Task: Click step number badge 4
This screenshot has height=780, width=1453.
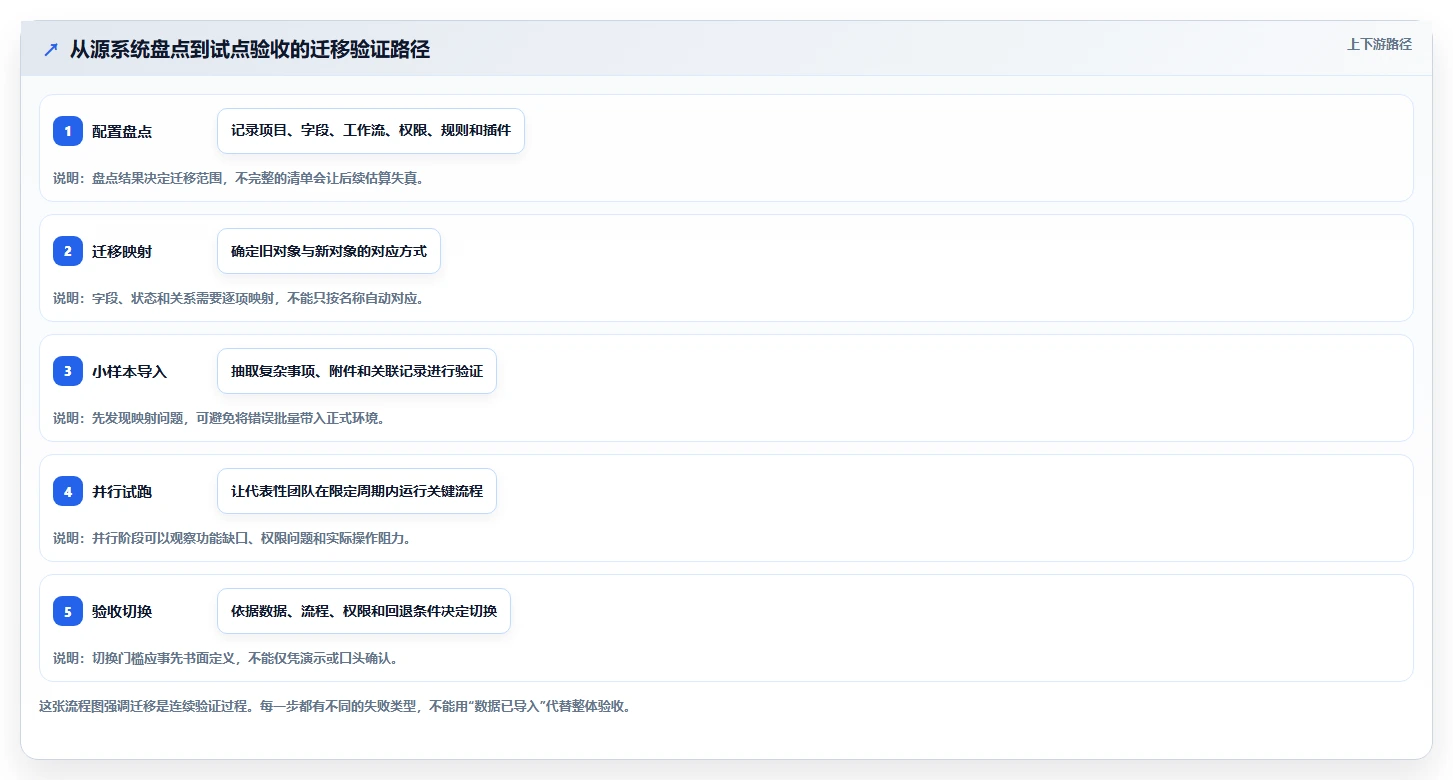Action: coord(68,491)
